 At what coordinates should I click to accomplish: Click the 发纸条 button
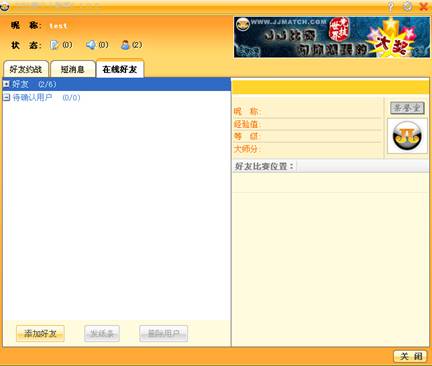coord(102,333)
